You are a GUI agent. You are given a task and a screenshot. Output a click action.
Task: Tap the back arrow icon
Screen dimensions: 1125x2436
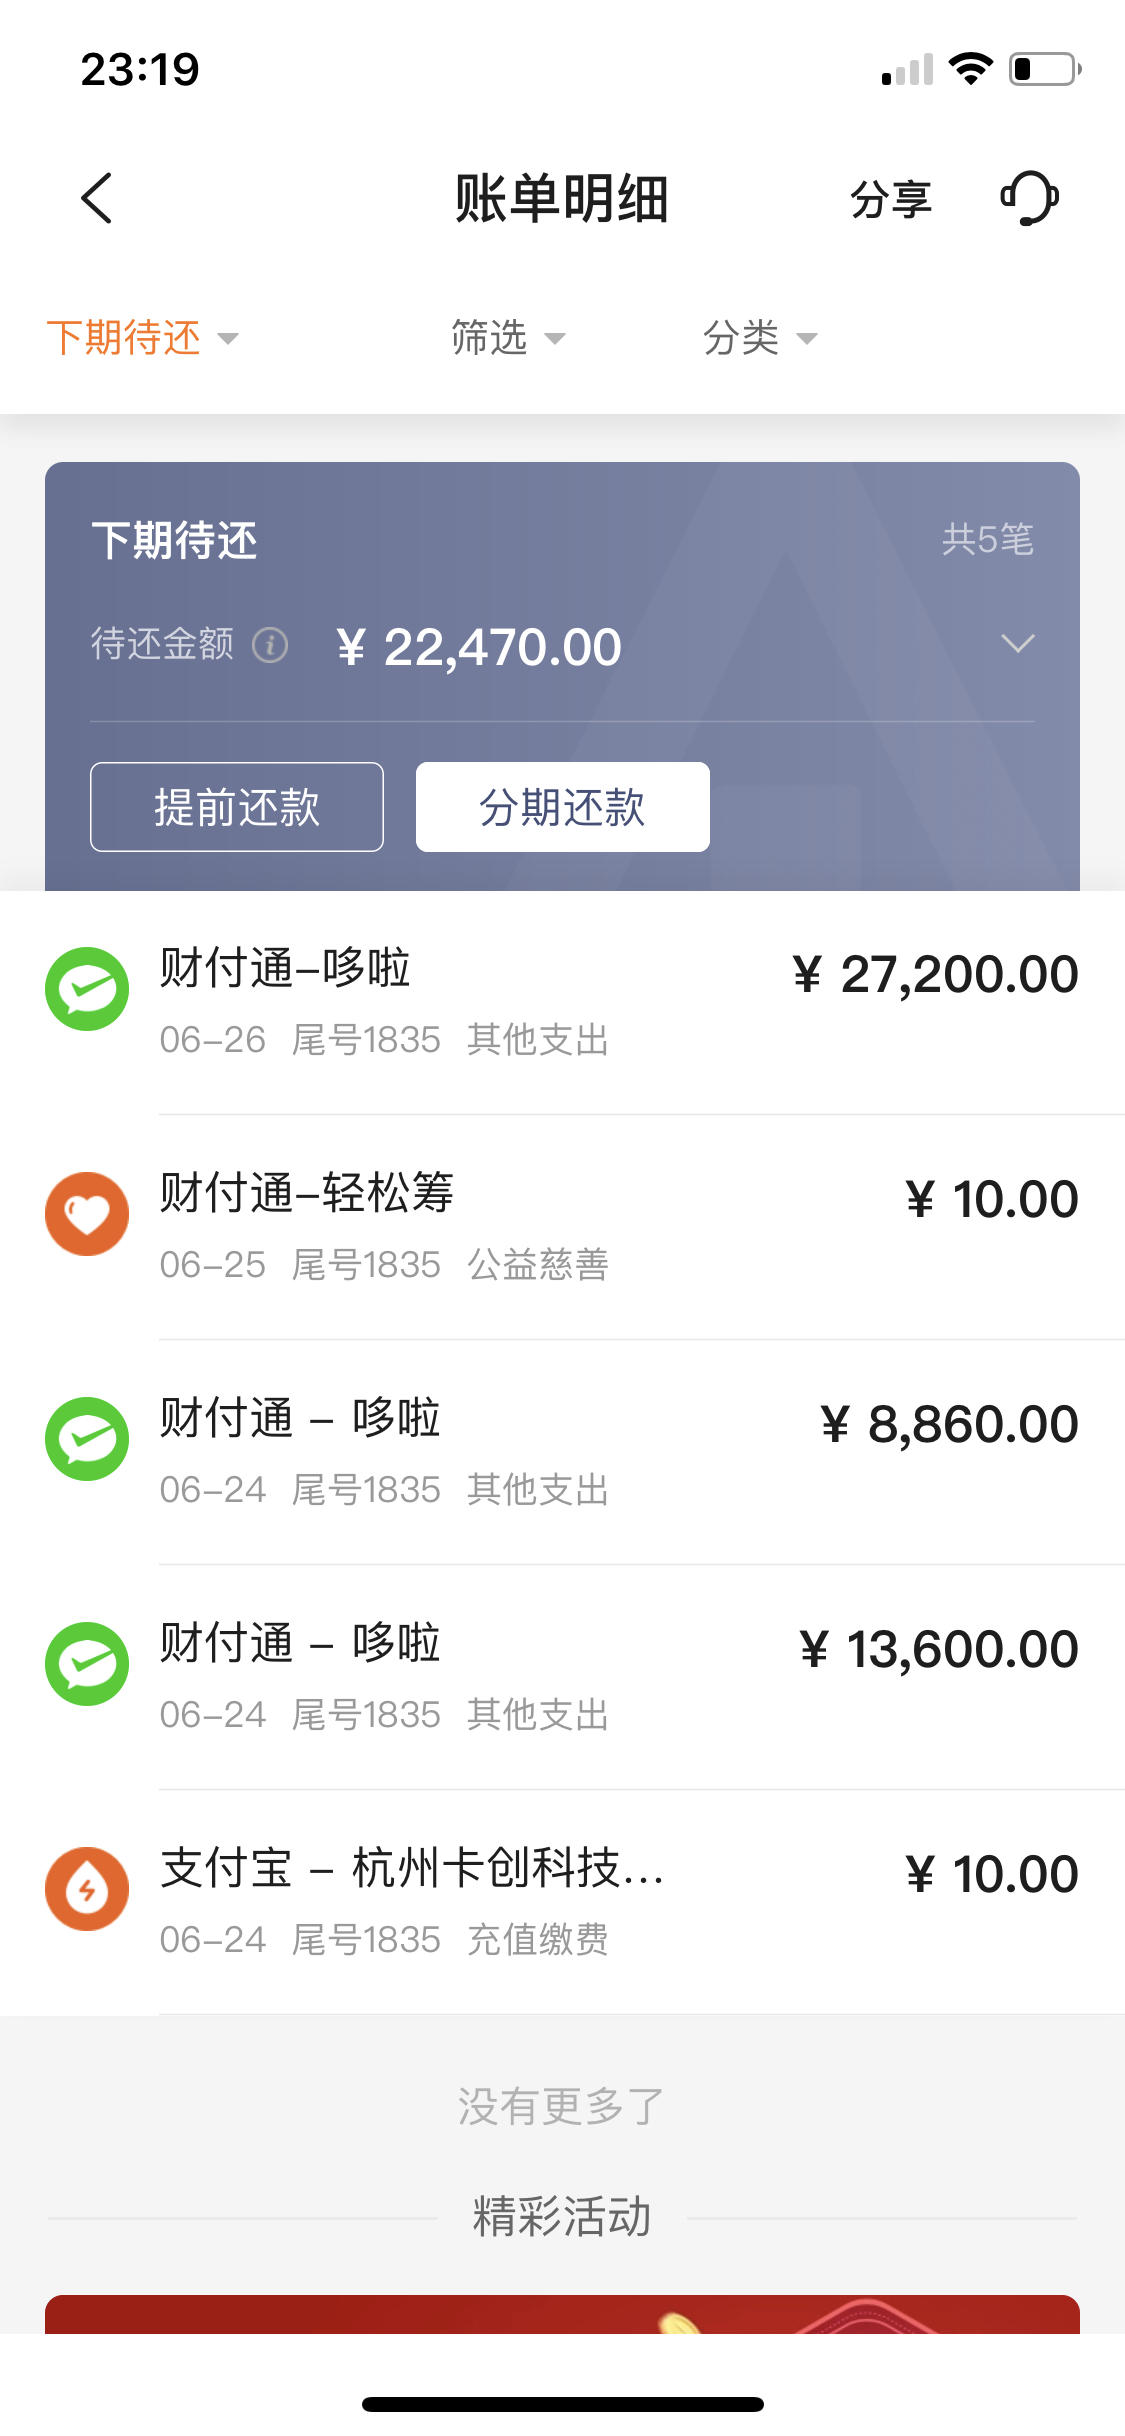pyautogui.click(x=96, y=198)
